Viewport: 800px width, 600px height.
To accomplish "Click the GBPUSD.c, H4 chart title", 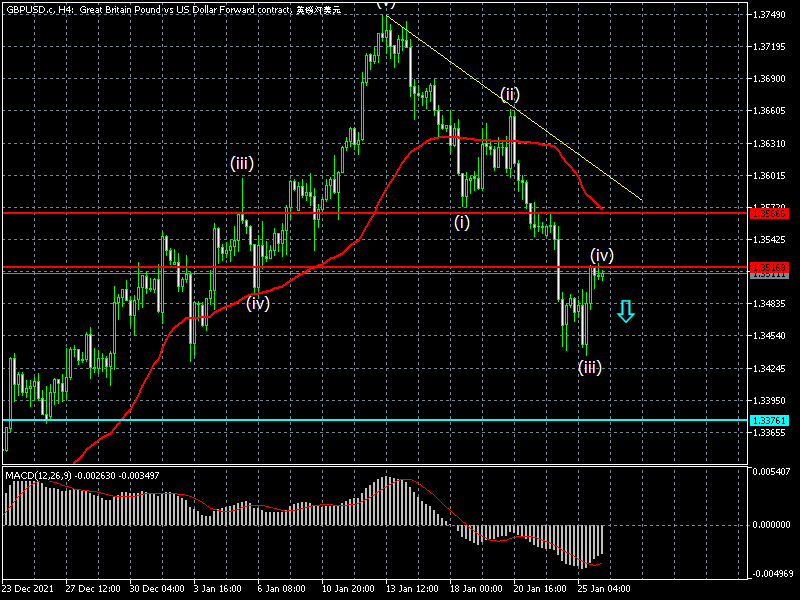I will [173, 10].
